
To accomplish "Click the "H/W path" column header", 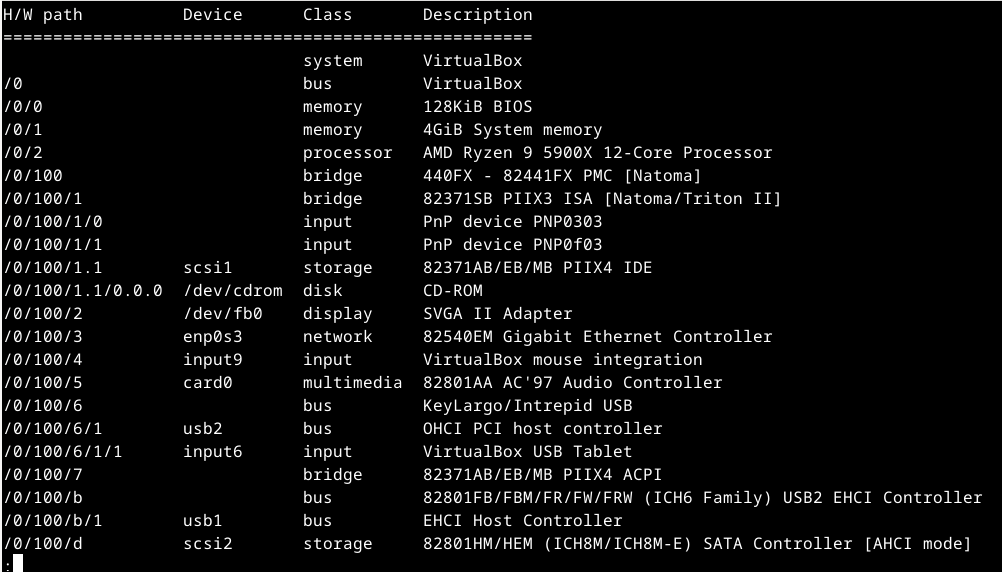I will pyautogui.click(x=42, y=15).
